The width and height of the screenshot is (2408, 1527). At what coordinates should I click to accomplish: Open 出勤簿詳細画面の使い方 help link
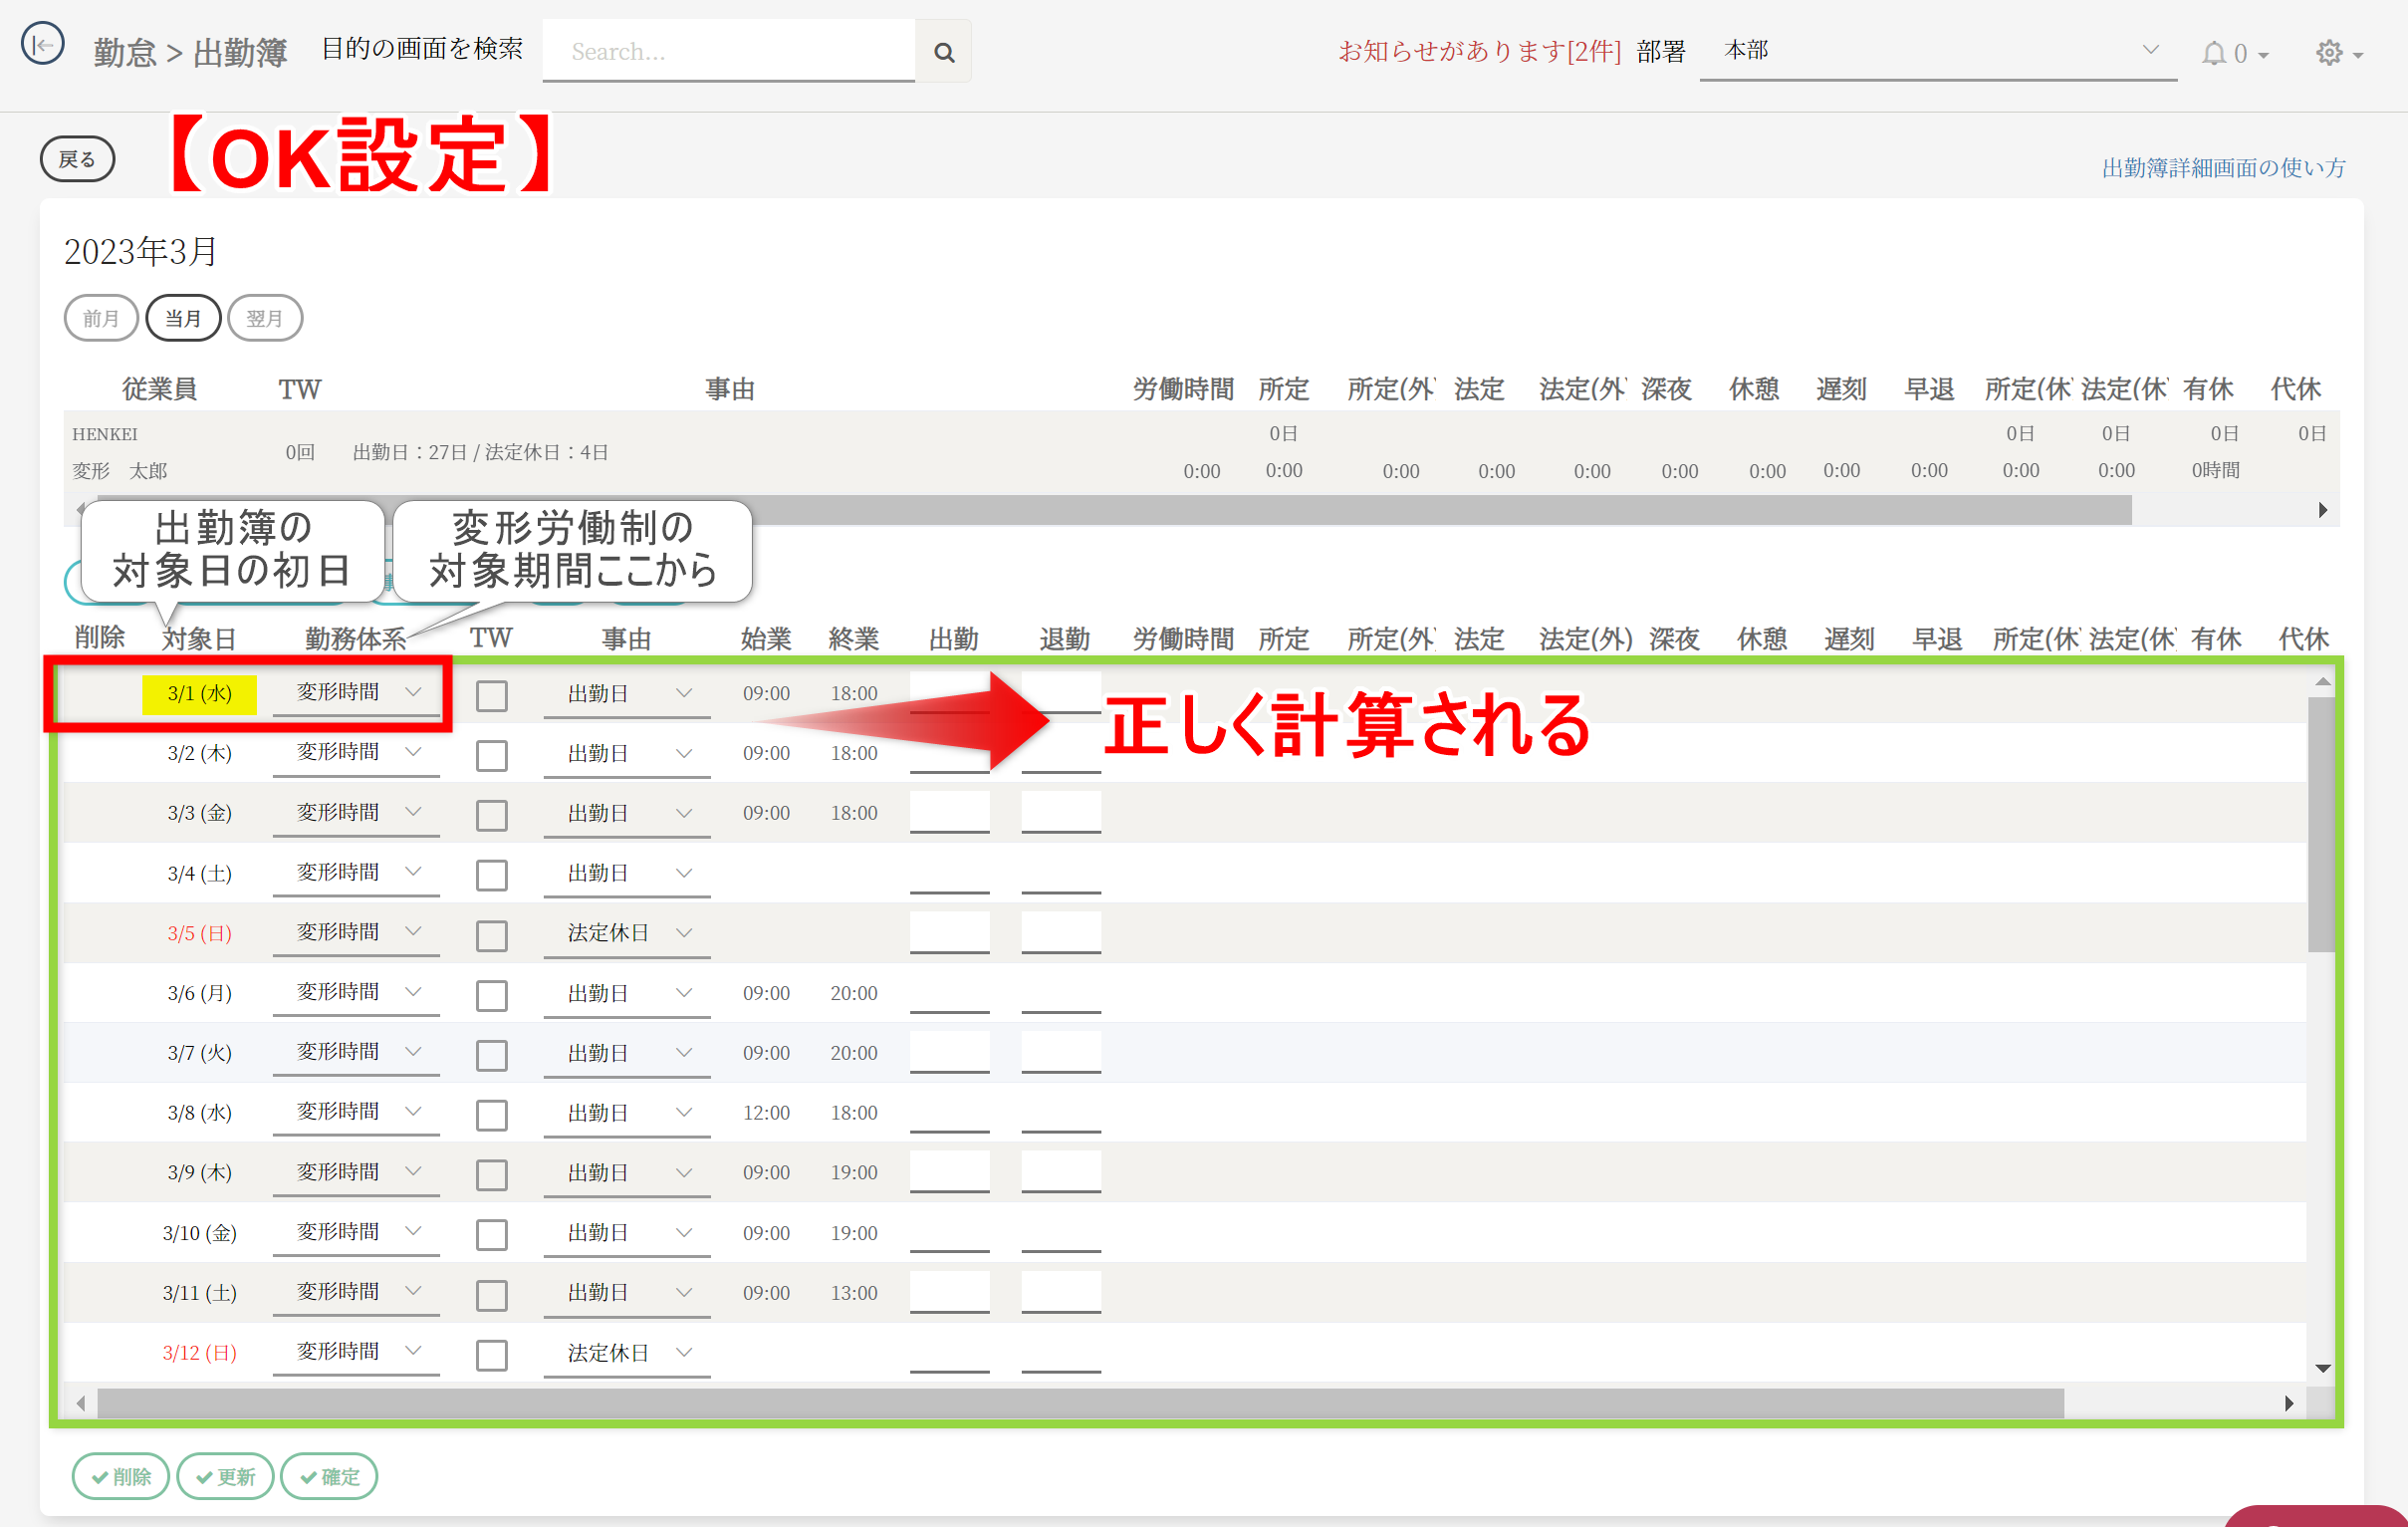[2223, 168]
